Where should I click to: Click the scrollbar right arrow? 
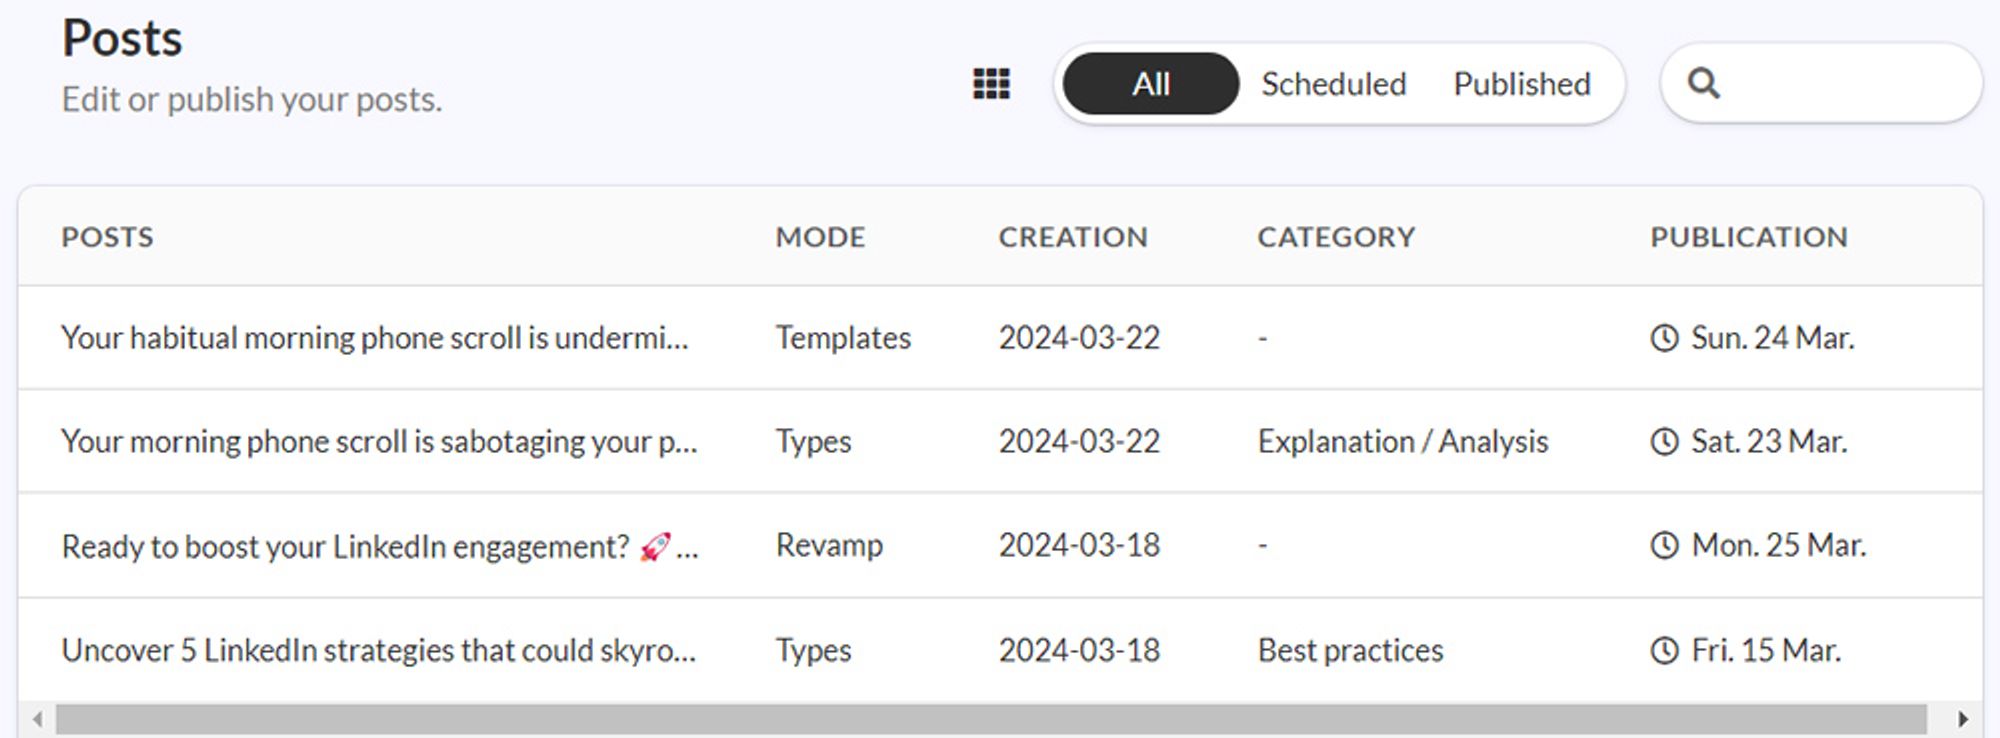pos(1963,719)
